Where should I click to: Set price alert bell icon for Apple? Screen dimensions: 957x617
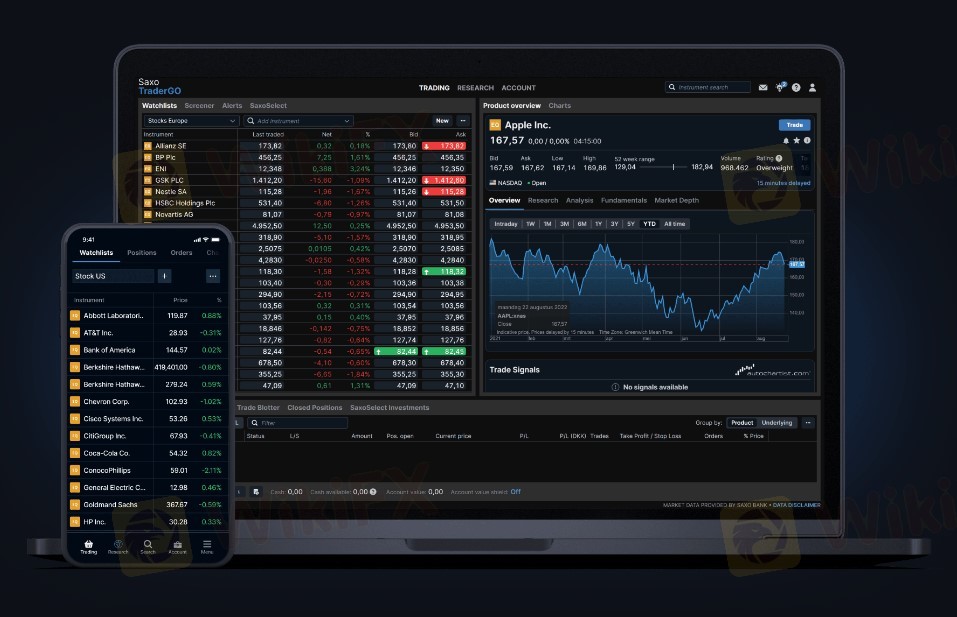tap(785, 140)
